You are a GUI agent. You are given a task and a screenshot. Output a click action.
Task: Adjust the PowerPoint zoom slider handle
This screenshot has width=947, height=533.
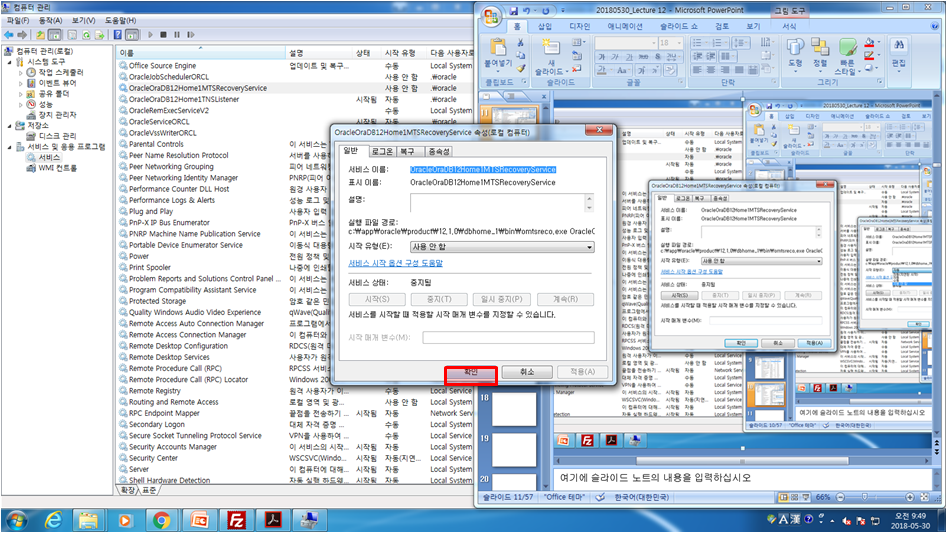[x=865, y=497]
